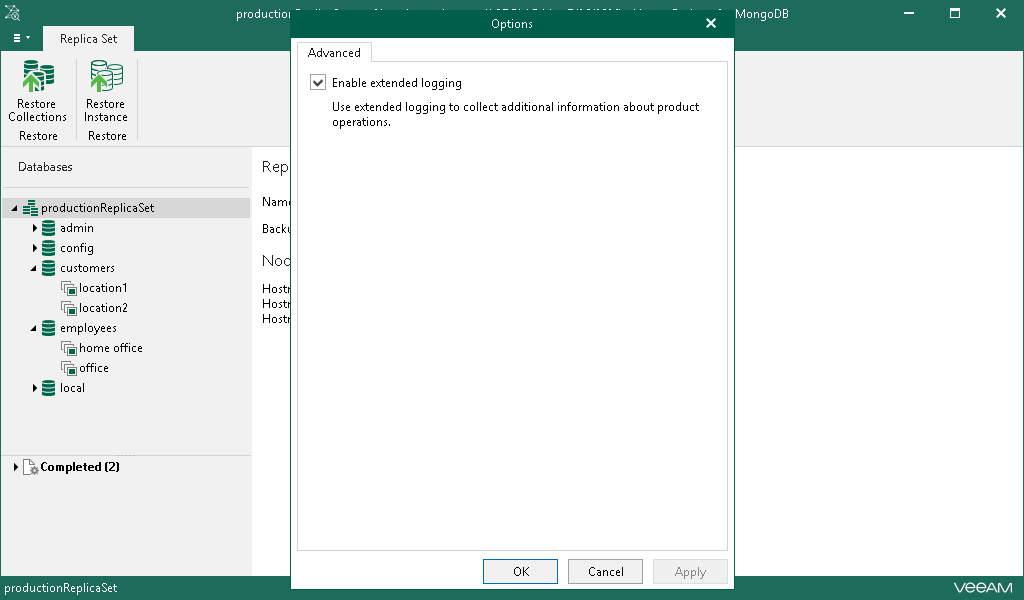Collapse the productionReplicaSet tree node
Image resolution: width=1024 pixels, height=600 pixels.
14,208
